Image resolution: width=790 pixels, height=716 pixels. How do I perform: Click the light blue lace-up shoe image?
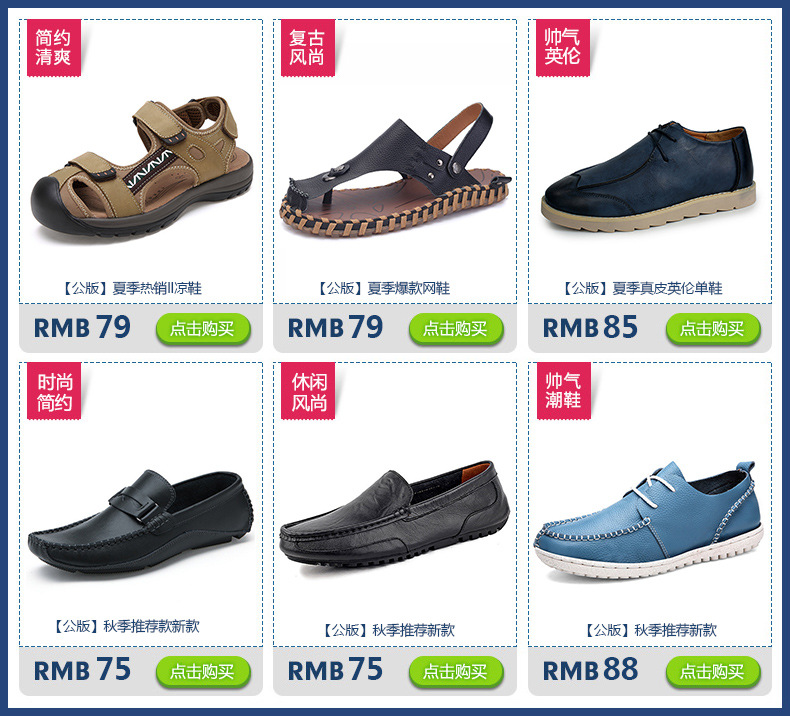[x=649, y=519]
